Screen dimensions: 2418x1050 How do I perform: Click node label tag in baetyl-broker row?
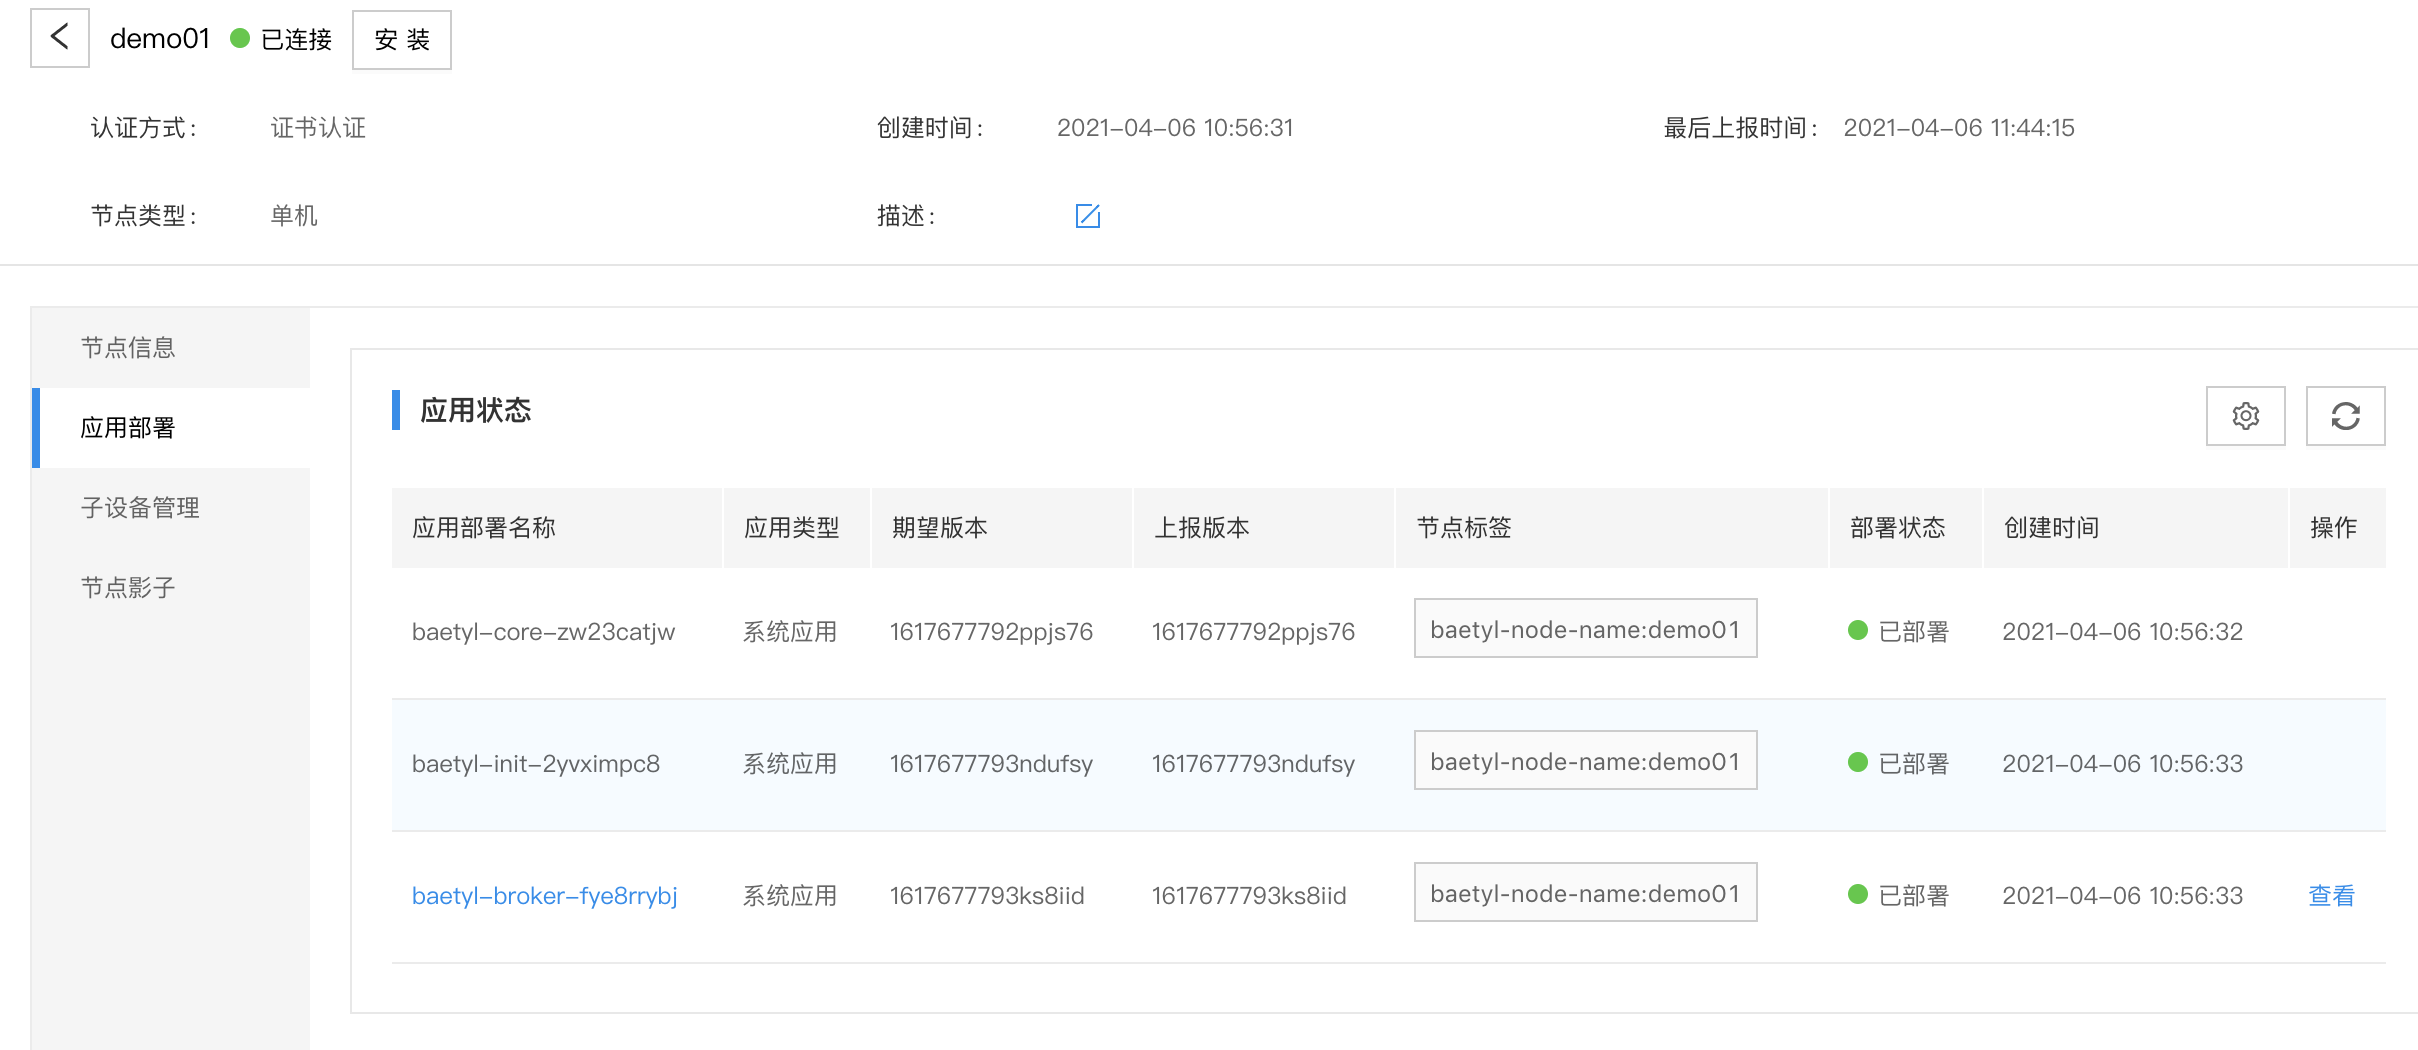1586,893
